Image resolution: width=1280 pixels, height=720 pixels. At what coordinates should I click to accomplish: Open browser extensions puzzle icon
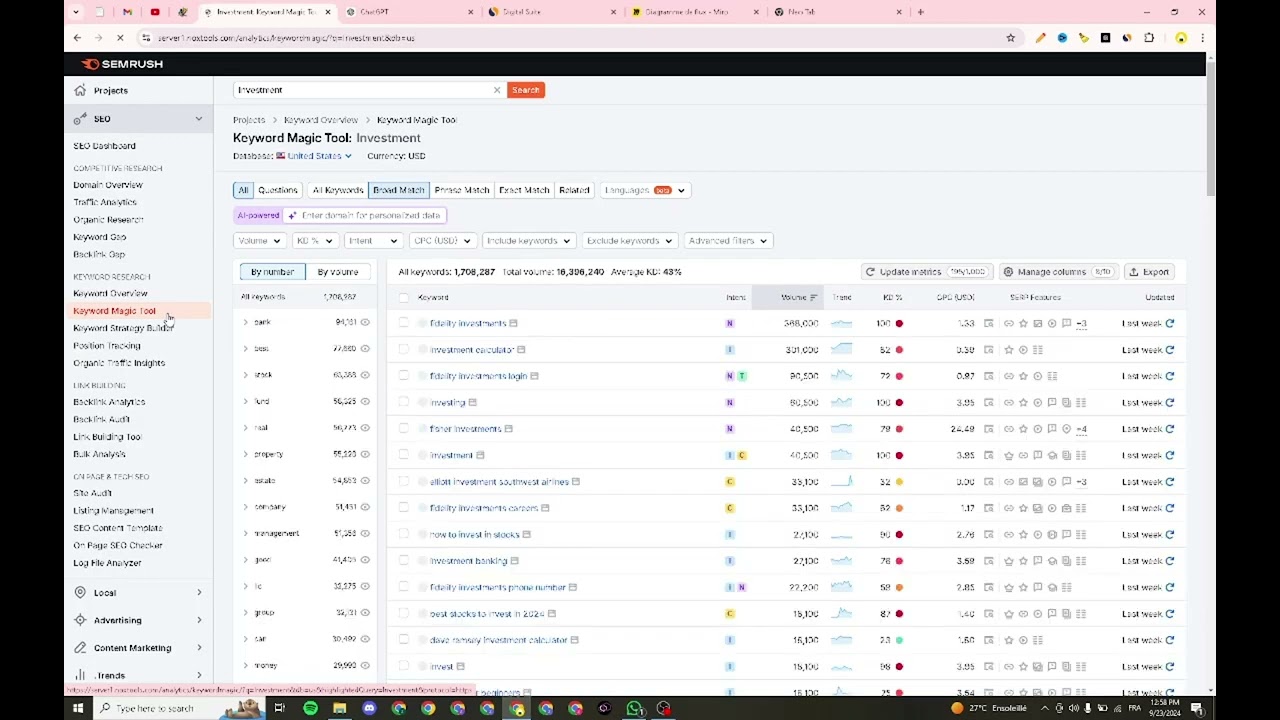click(x=1149, y=38)
